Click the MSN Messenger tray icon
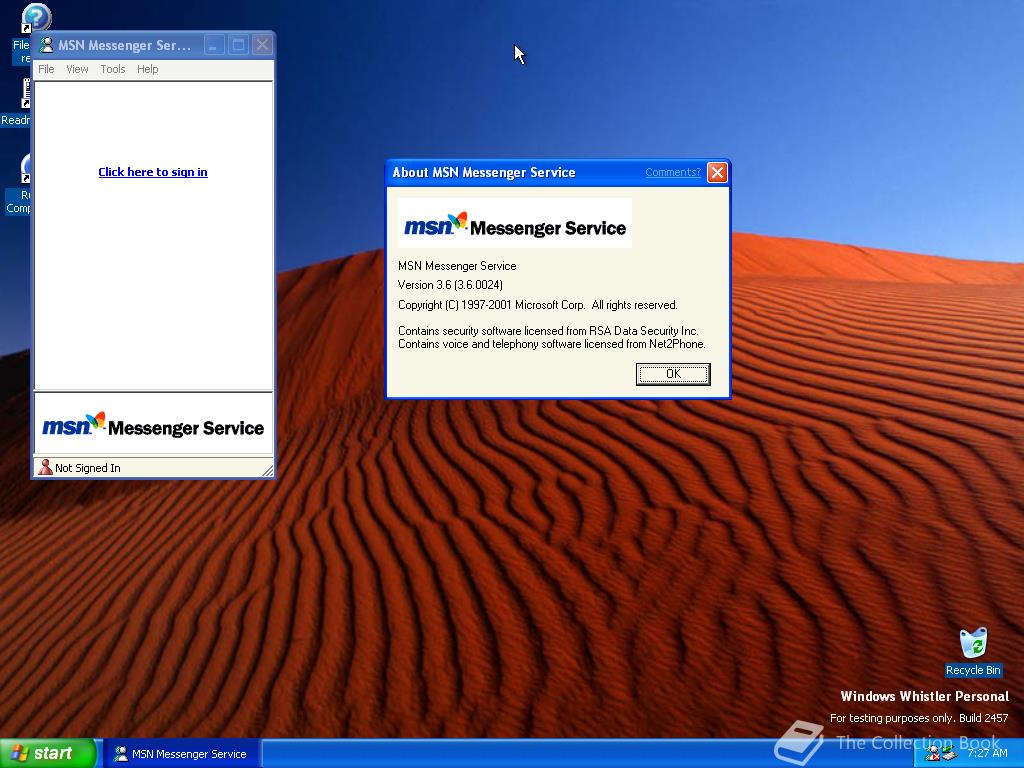 click(932, 754)
